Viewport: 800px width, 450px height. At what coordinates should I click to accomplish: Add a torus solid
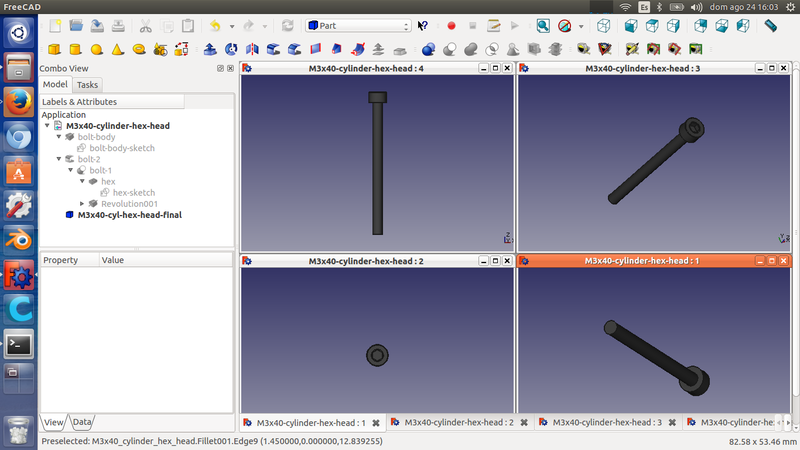pos(140,48)
